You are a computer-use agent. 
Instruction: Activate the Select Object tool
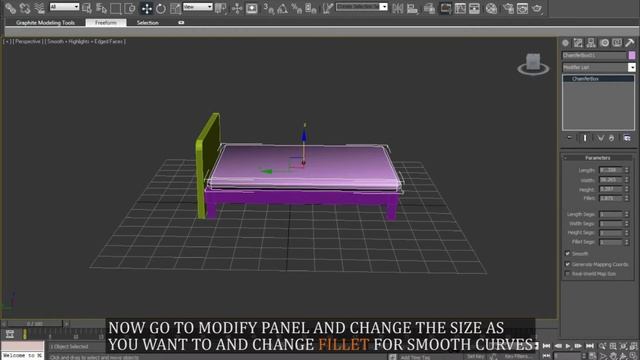pyautogui.click(x=87, y=8)
